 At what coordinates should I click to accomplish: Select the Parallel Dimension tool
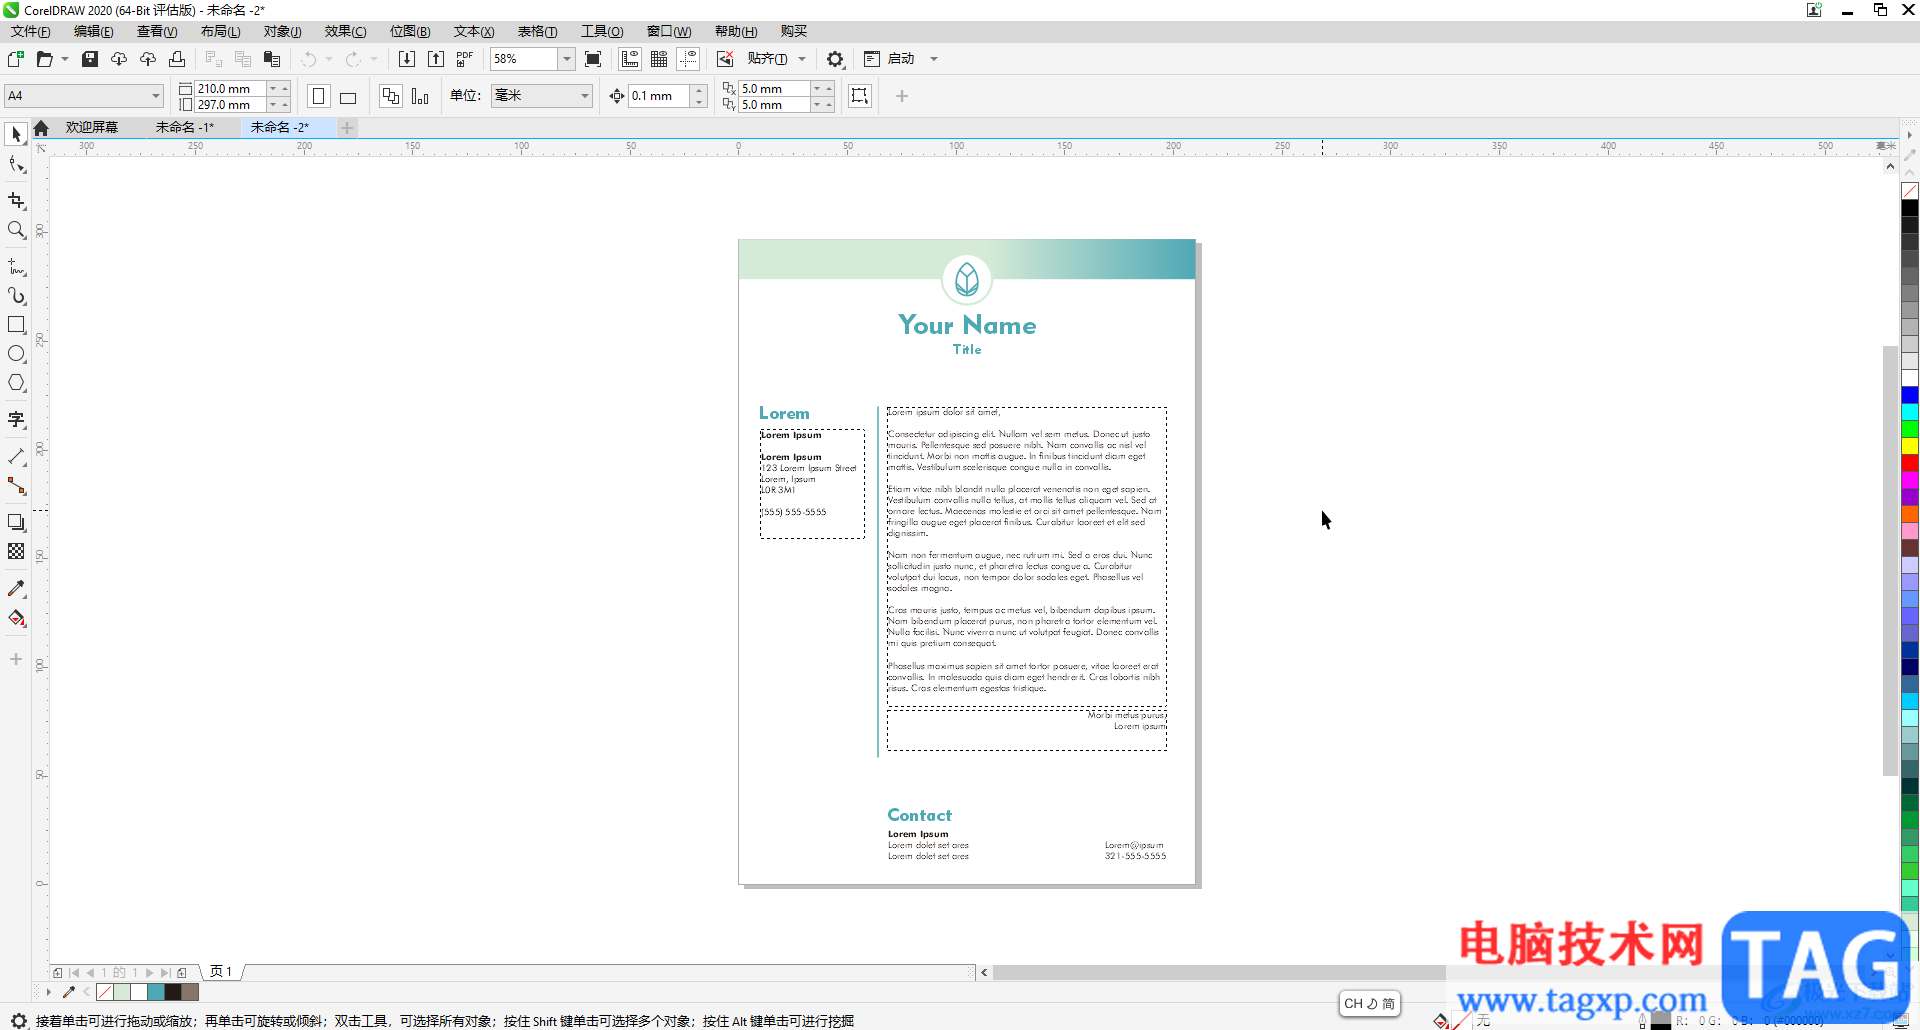[16, 457]
